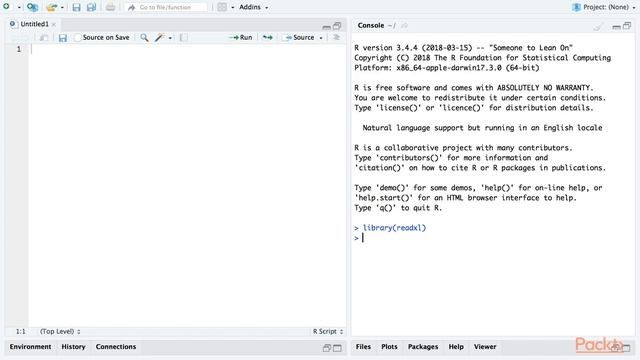The height and width of the screenshot is (360, 640).
Task: Close the Untitled1 tab
Action: coord(54,24)
